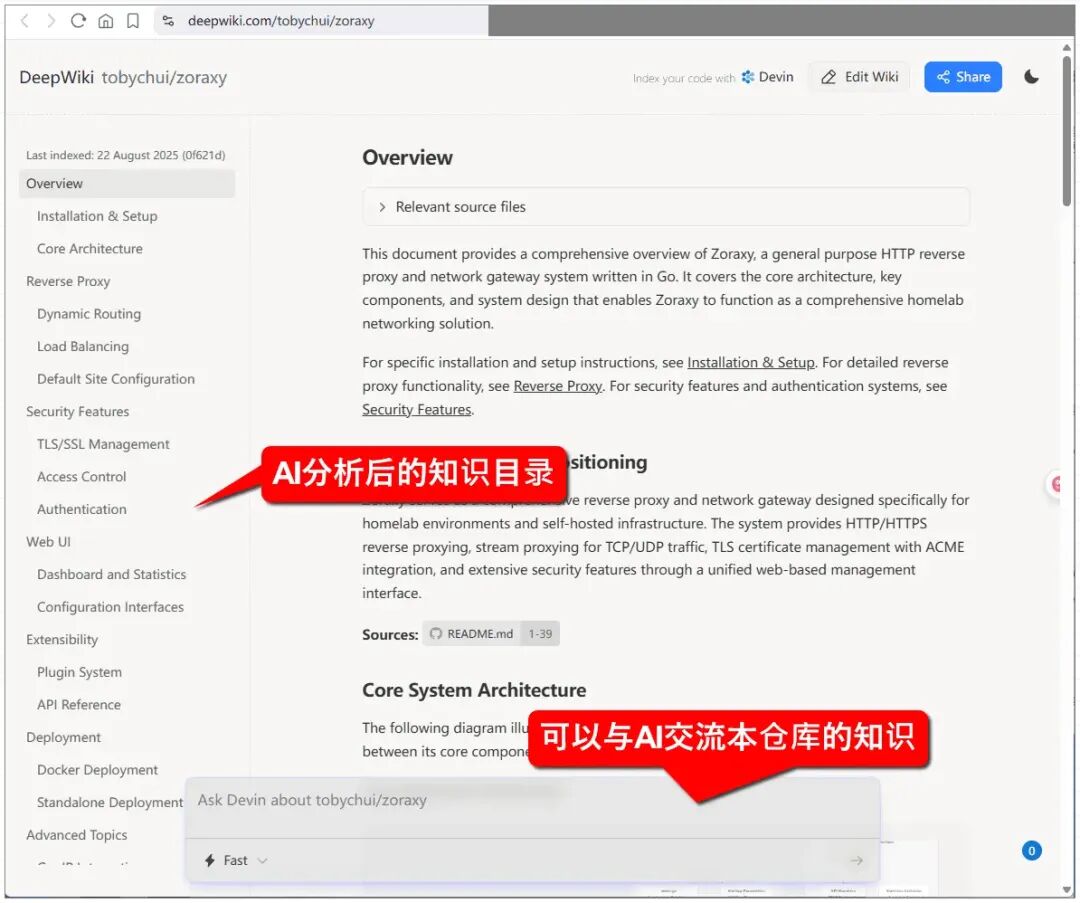The image size is (1080, 903).
Task: Click the blue Share button
Action: (963, 77)
